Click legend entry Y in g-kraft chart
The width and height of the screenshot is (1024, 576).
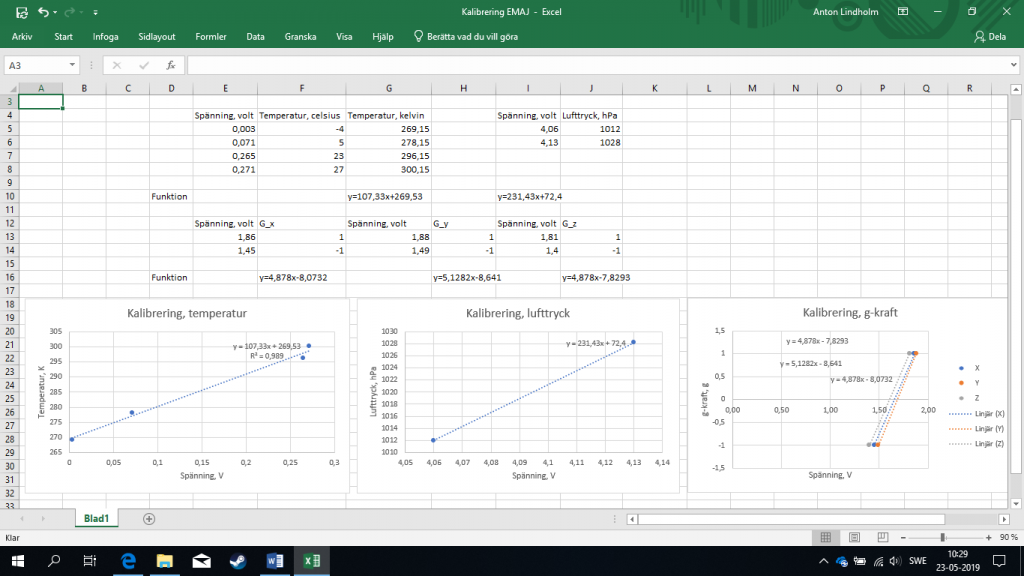(969, 383)
